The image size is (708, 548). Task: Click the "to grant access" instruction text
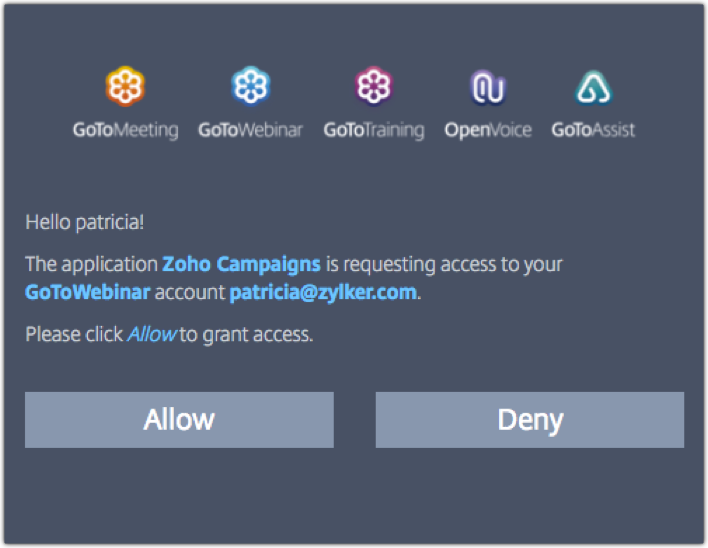click(x=246, y=334)
